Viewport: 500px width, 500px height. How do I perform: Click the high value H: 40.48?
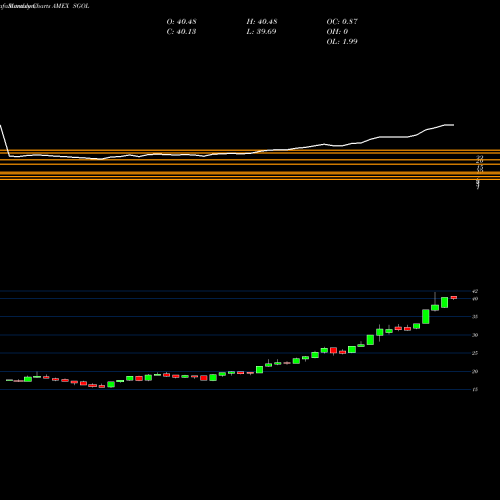point(262,22)
